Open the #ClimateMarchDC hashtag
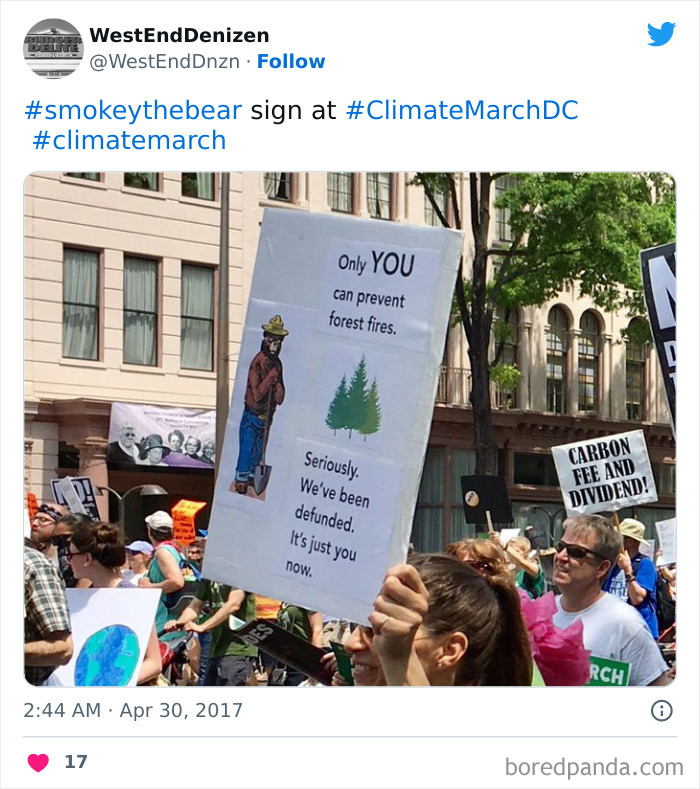This screenshot has height=789, width=700. tap(461, 110)
